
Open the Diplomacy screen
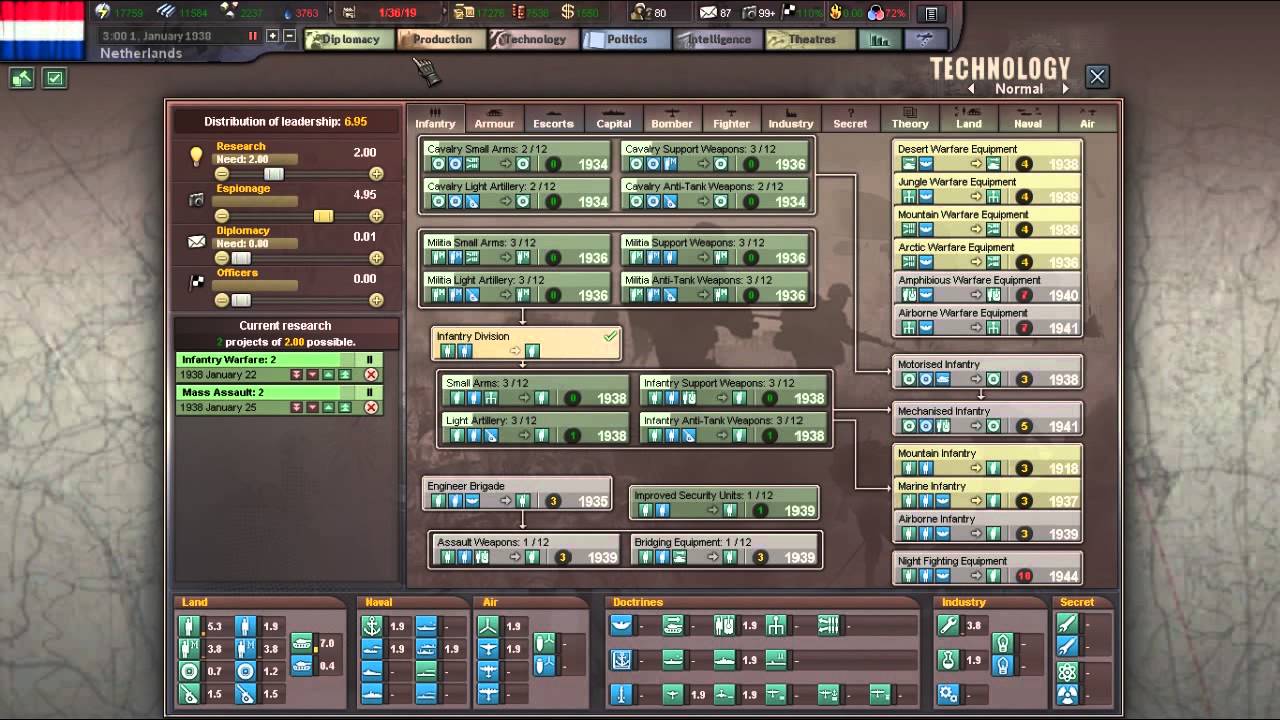[347, 40]
